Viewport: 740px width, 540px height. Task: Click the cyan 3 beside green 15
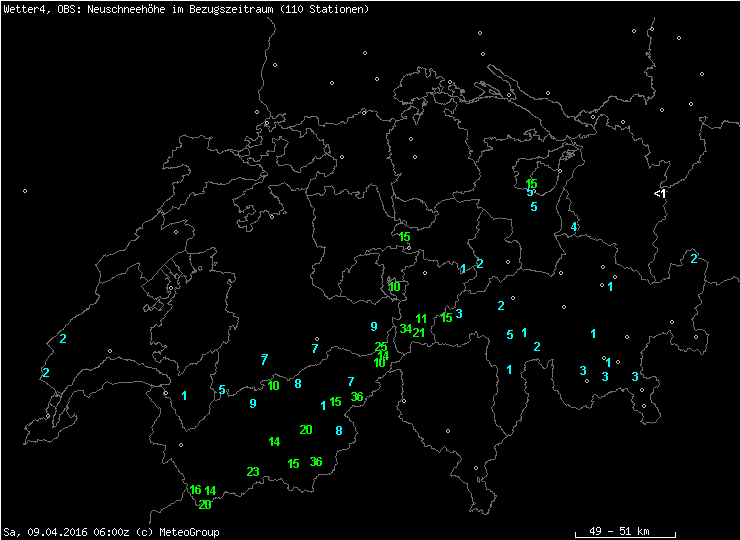pyautogui.click(x=459, y=314)
